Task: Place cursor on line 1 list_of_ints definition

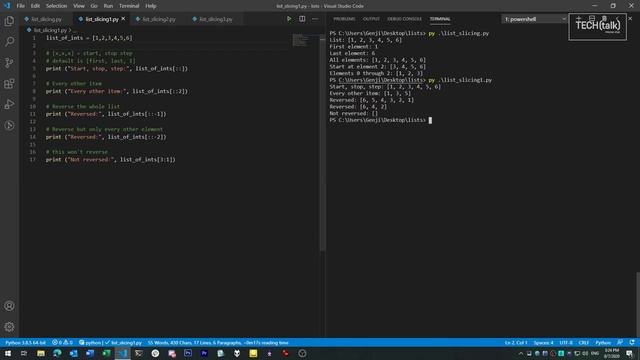Action: 89,38
